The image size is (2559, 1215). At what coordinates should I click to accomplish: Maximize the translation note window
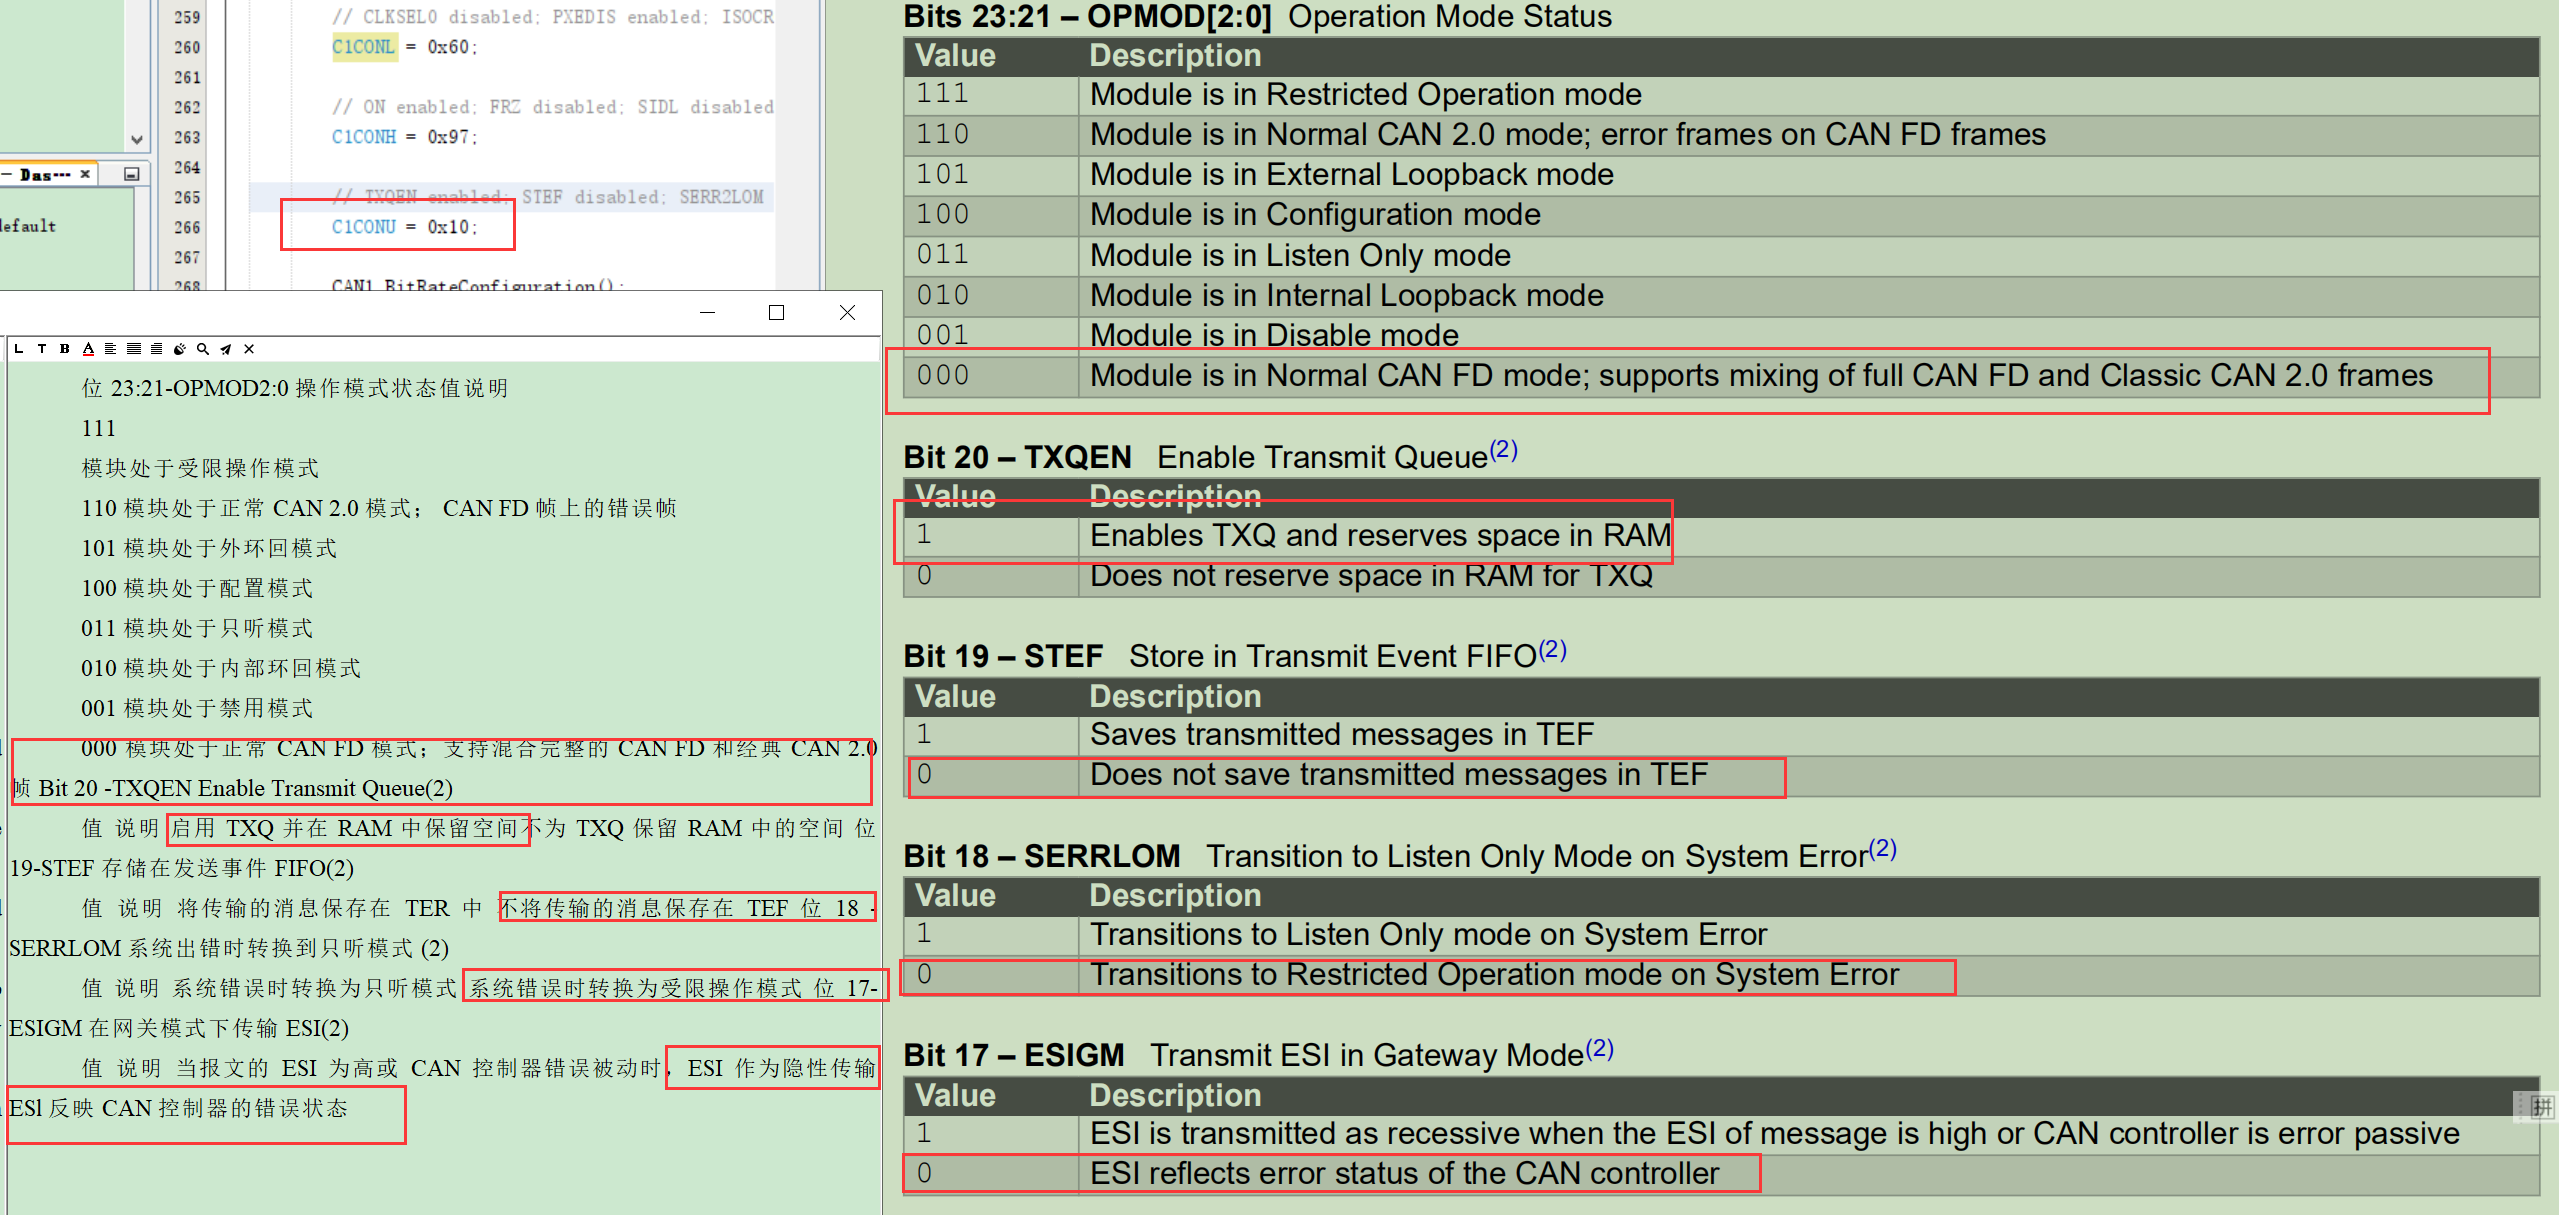776,313
